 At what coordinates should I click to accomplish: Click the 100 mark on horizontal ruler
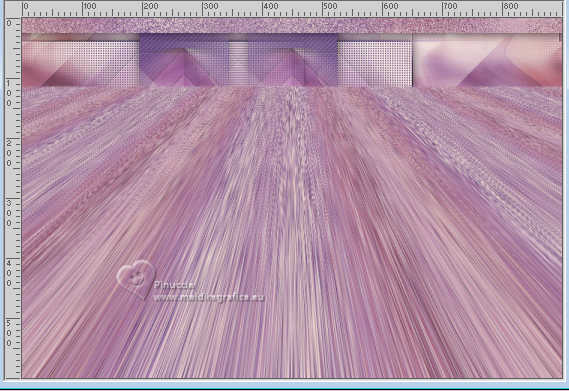pyautogui.click(x=90, y=6)
